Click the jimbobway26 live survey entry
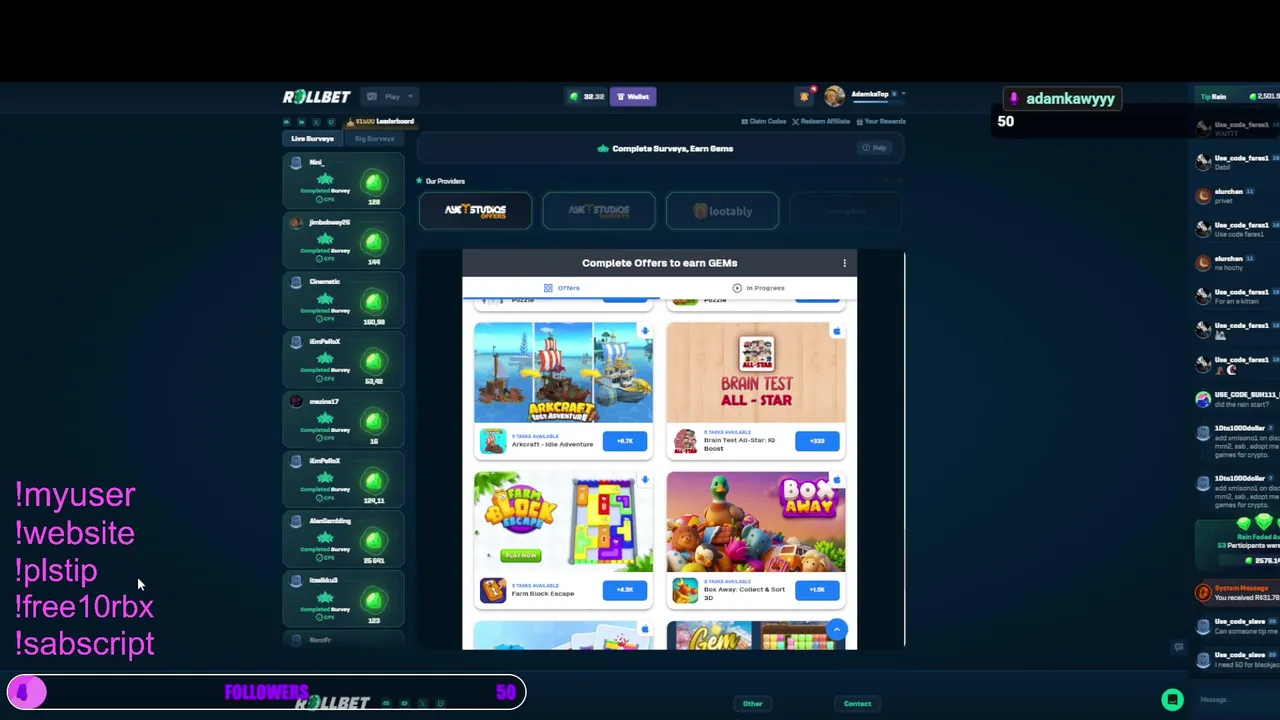 pos(343,241)
